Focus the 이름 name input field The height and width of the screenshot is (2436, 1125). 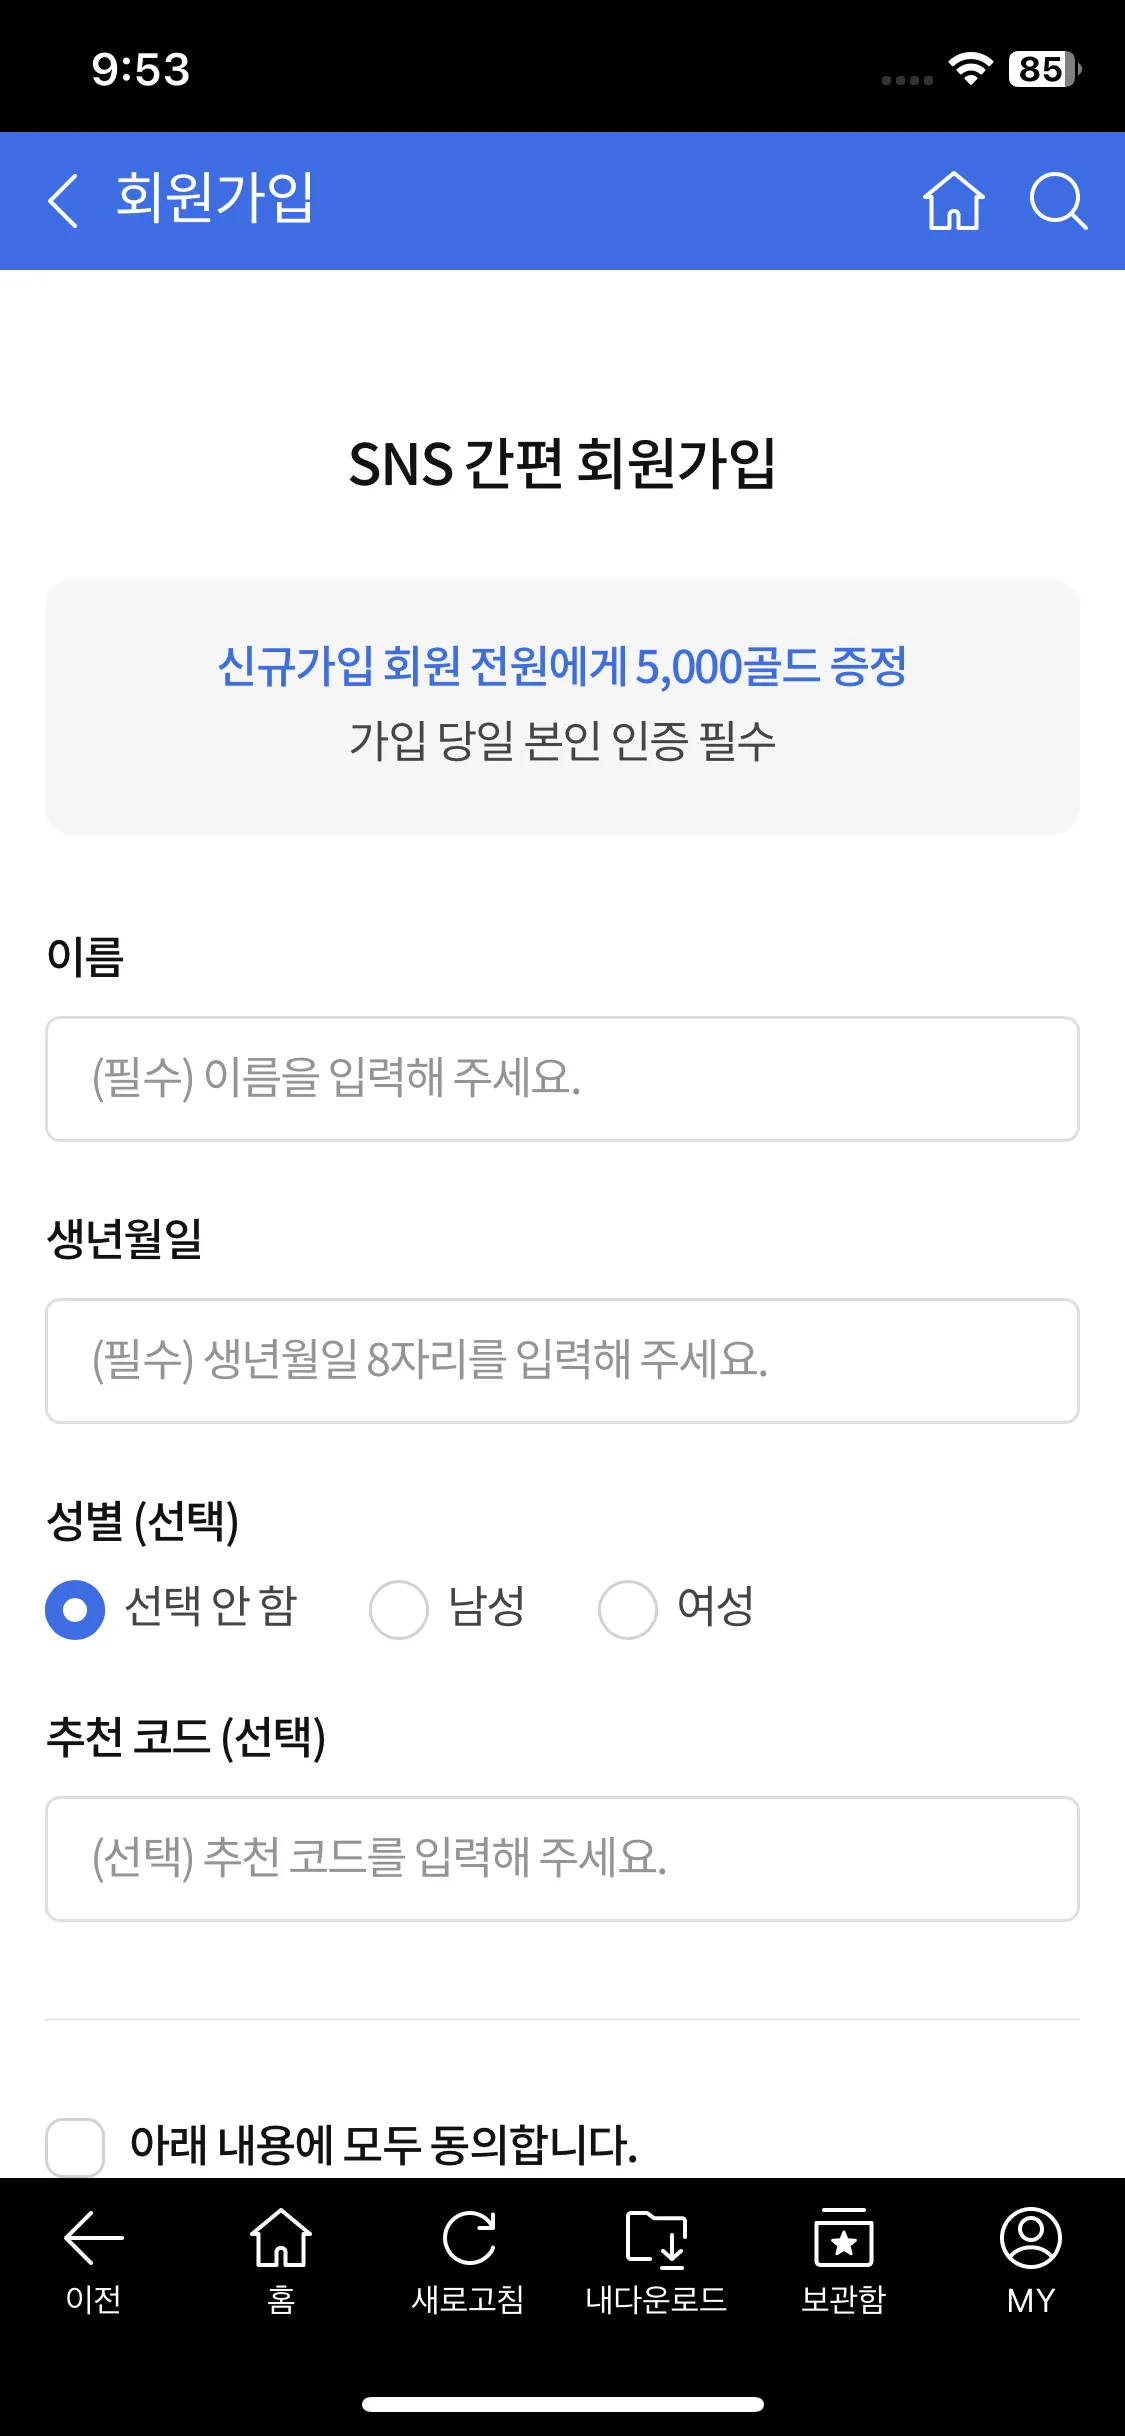pos(562,1079)
